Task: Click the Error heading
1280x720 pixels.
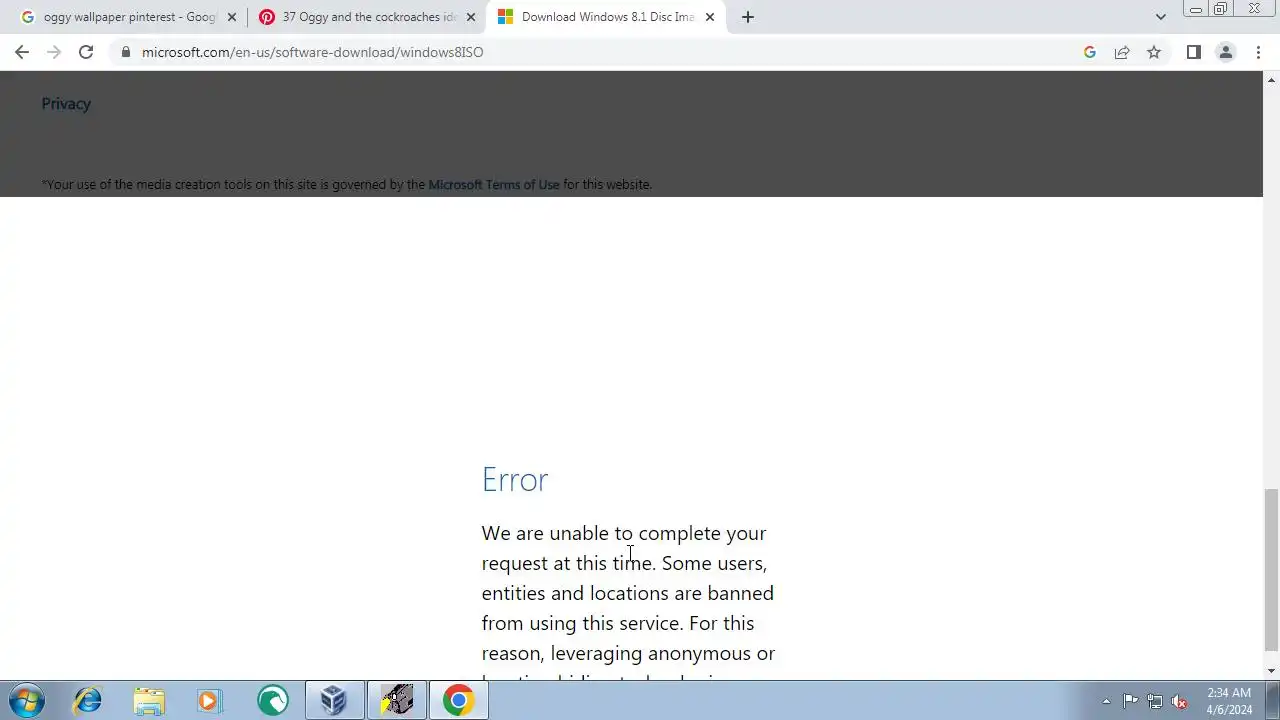Action: 515,480
